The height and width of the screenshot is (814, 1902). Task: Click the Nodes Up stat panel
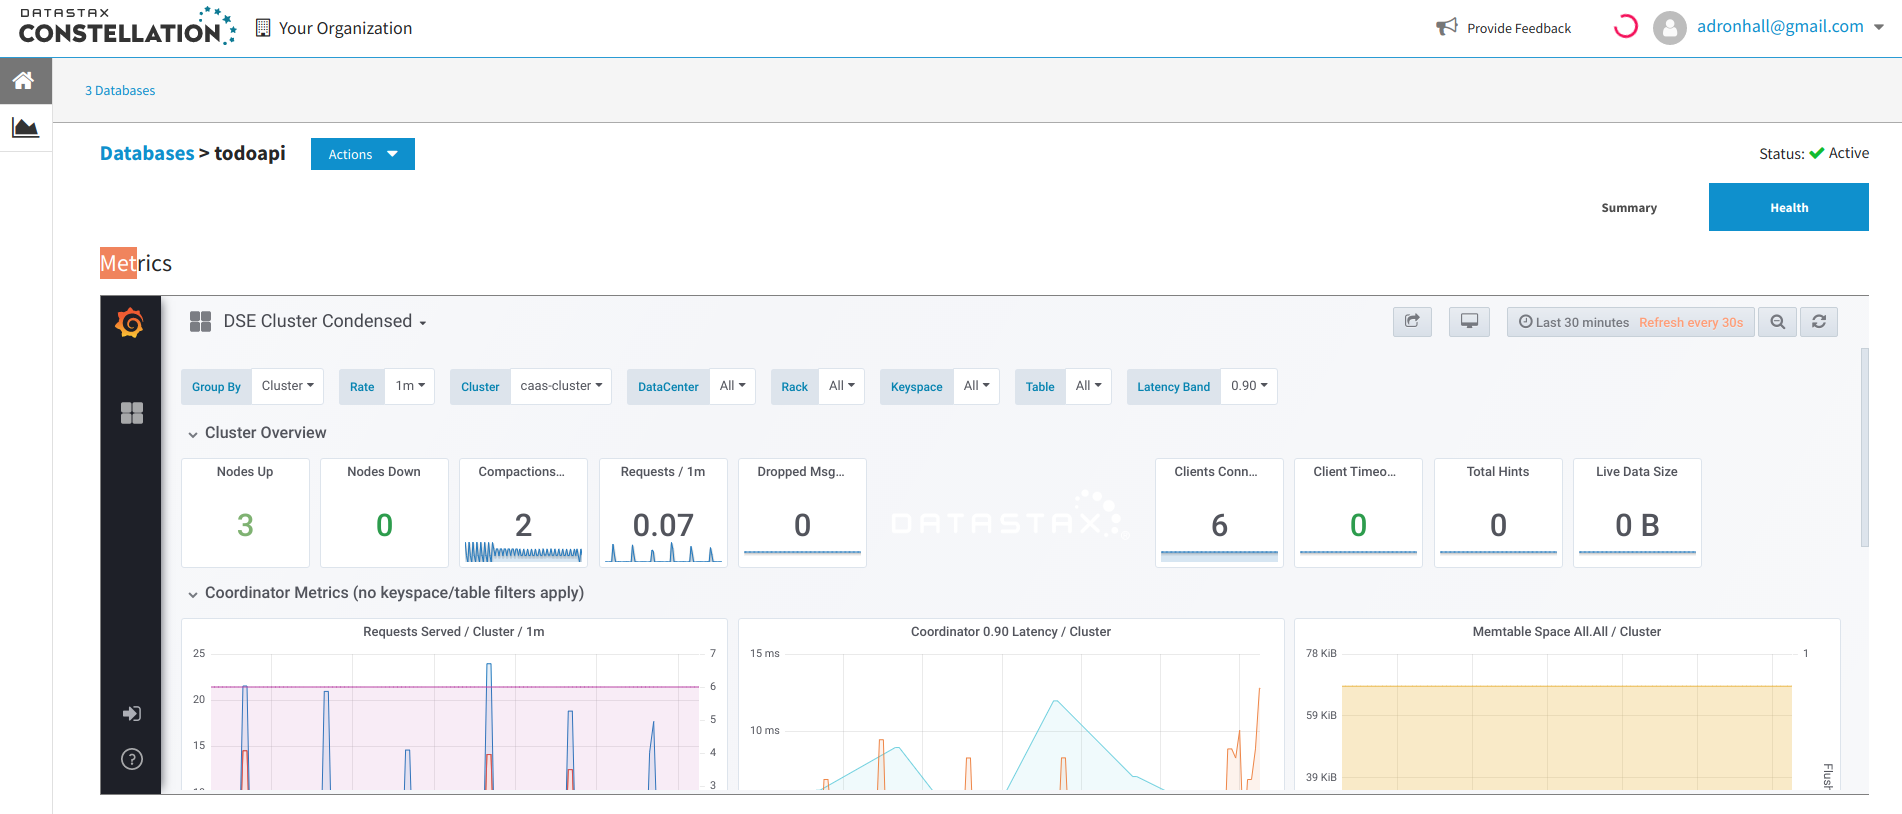(245, 513)
